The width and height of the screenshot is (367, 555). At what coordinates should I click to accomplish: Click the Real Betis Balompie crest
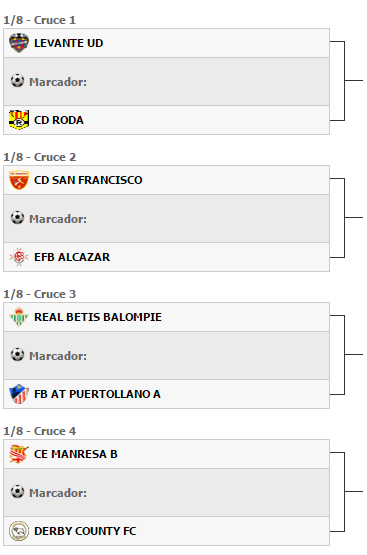19,317
